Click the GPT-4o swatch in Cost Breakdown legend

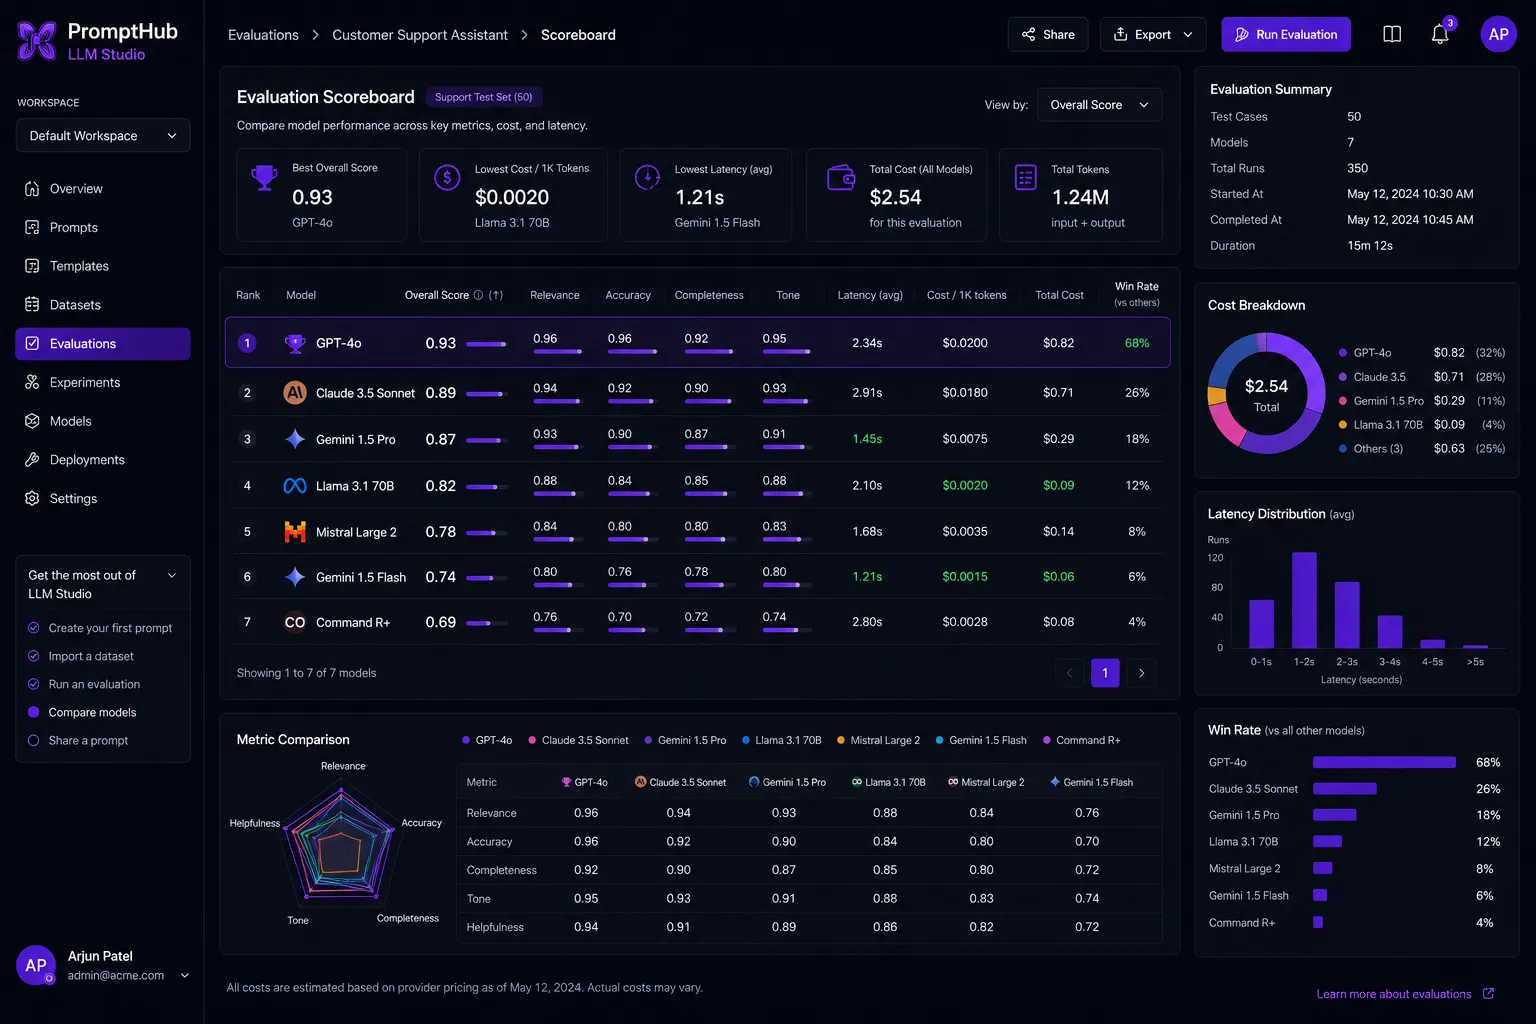click(1343, 353)
